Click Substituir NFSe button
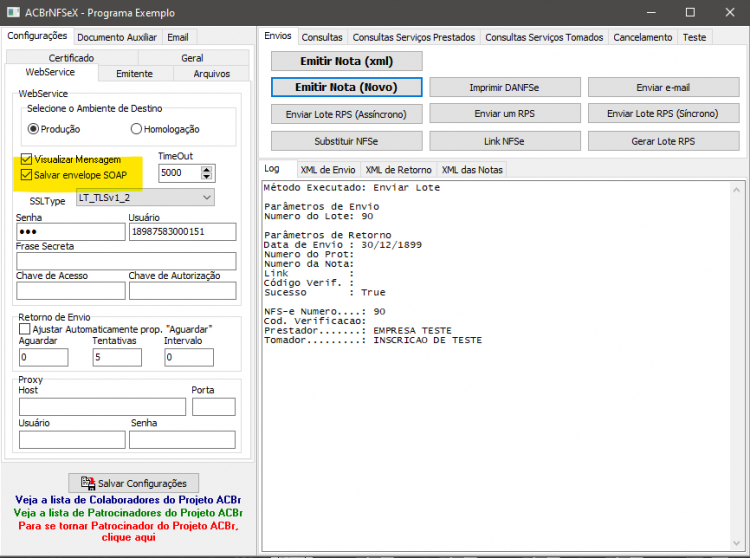Viewport: 750px width, 558px height. click(x=346, y=142)
